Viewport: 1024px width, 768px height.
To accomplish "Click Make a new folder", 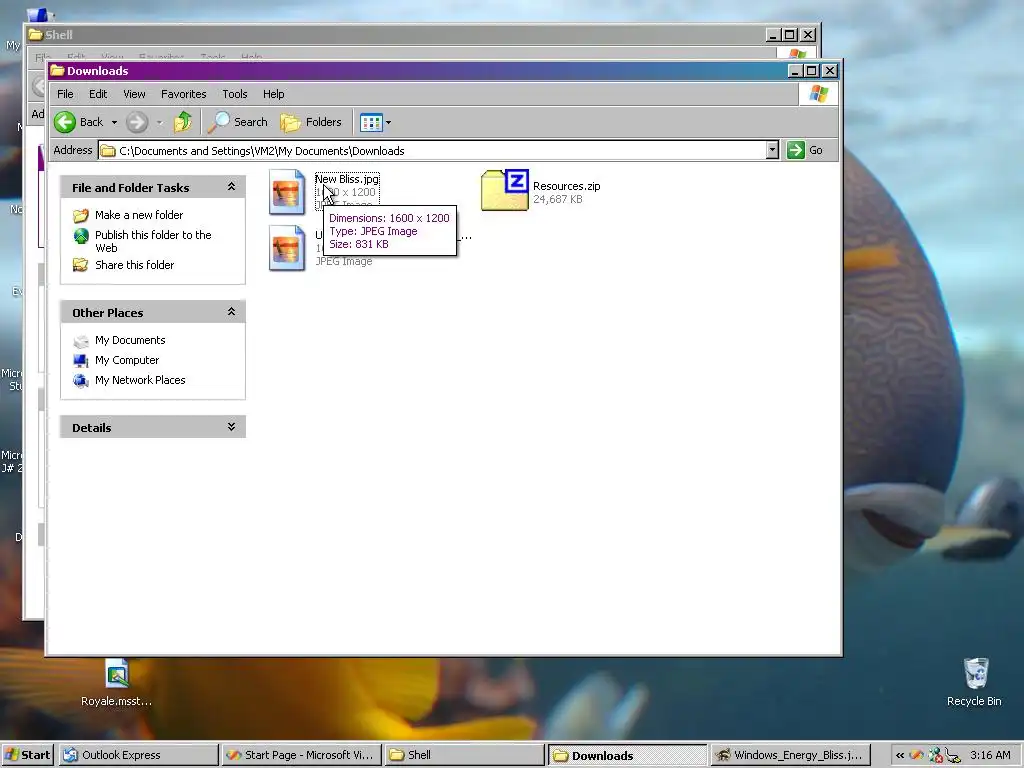I will (x=139, y=215).
